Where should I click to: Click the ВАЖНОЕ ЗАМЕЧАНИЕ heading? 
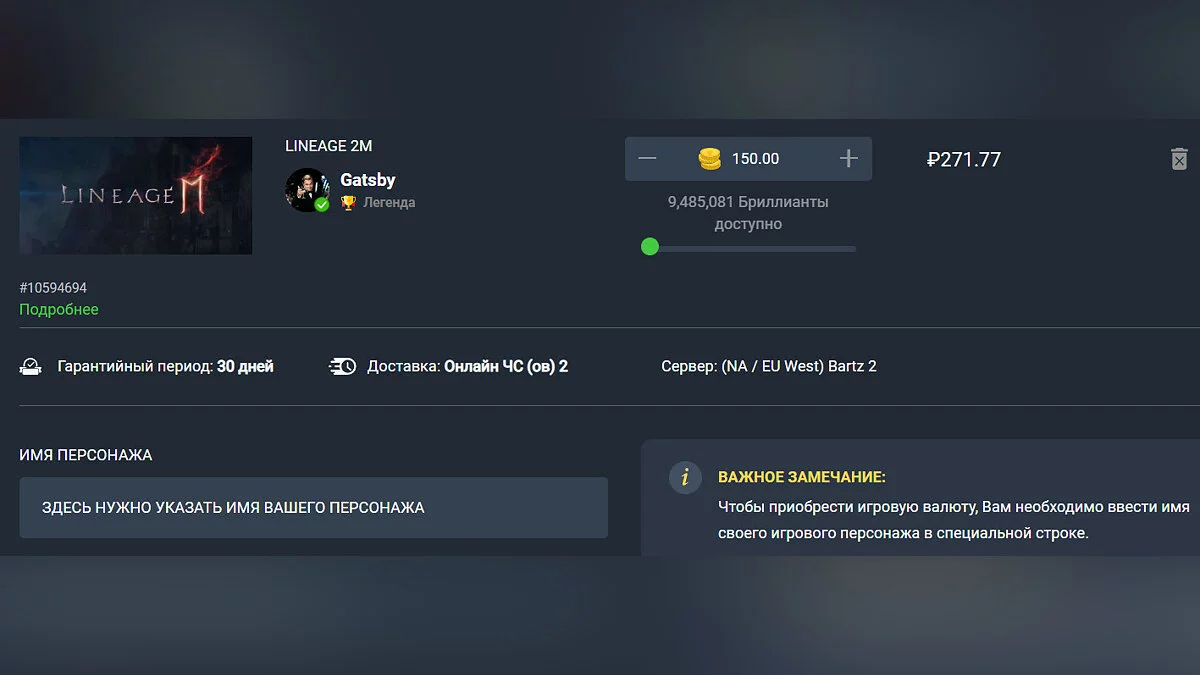click(x=802, y=477)
